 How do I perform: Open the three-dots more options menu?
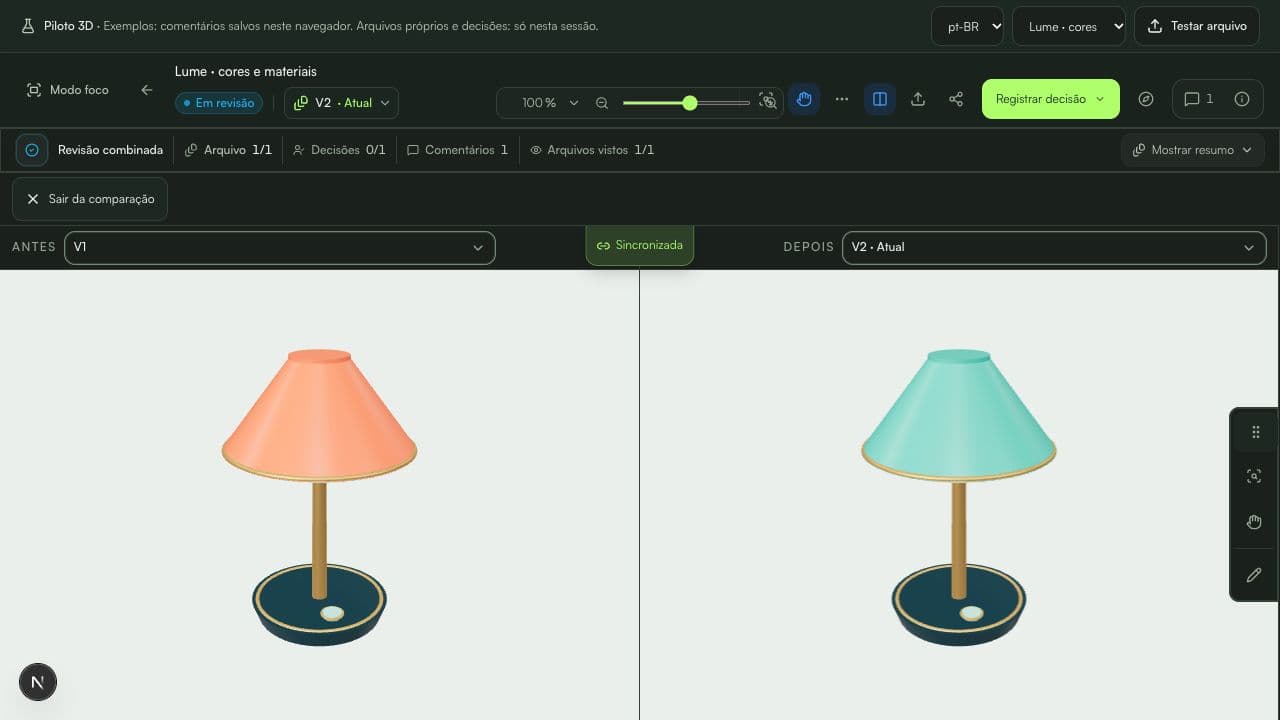[x=842, y=99]
